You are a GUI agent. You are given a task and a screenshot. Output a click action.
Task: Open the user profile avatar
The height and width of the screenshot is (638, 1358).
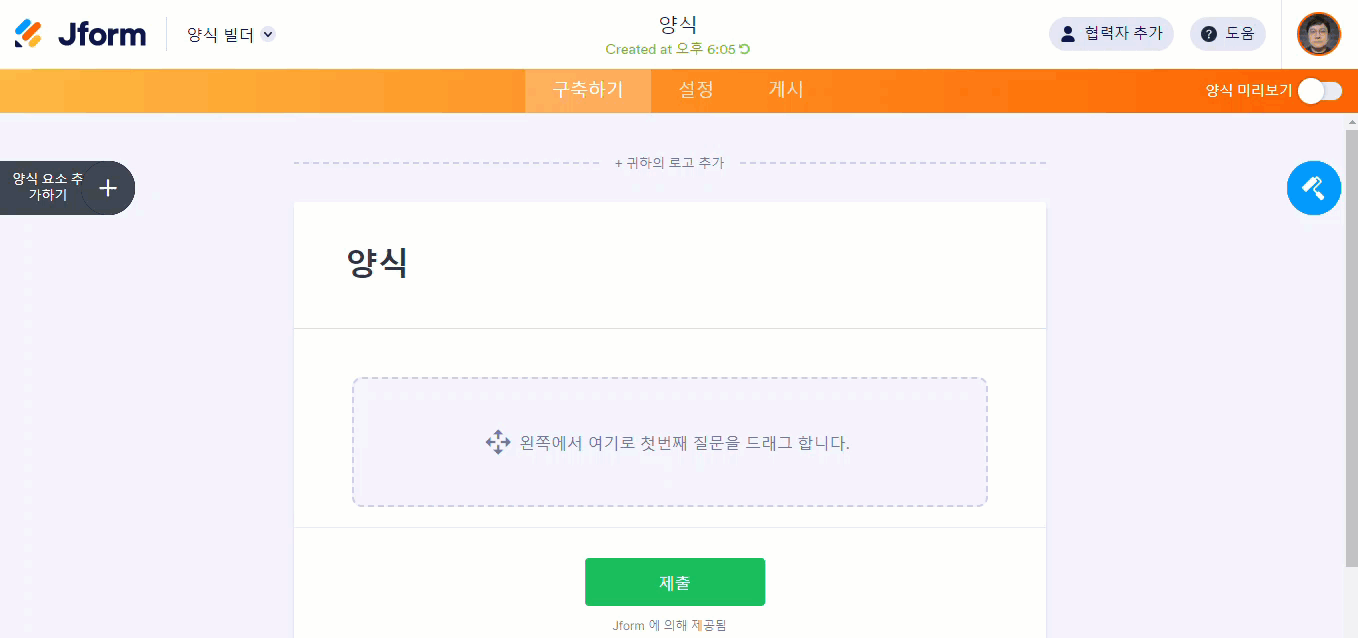1318,34
